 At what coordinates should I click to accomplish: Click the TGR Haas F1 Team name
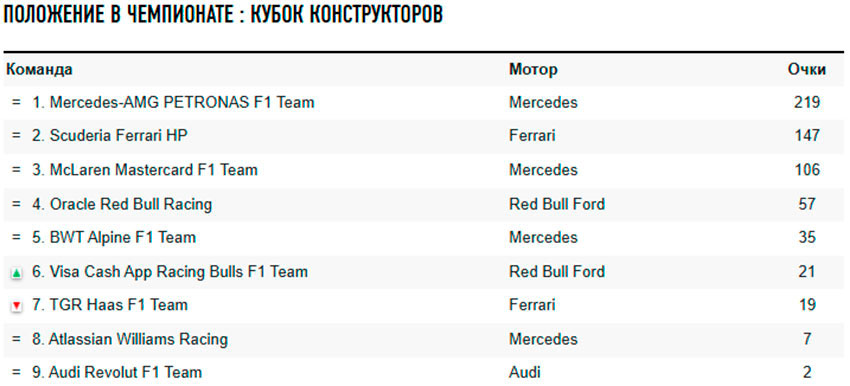point(119,305)
